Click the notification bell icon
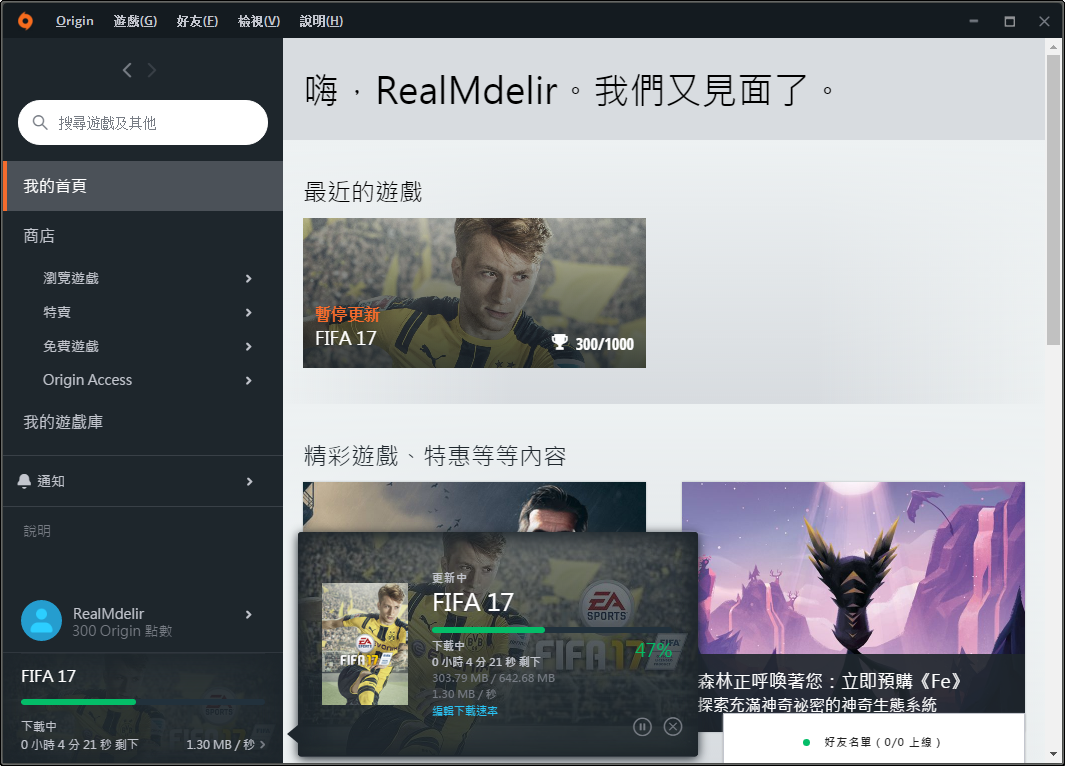The height and width of the screenshot is (766, 1065). (24, 481)
